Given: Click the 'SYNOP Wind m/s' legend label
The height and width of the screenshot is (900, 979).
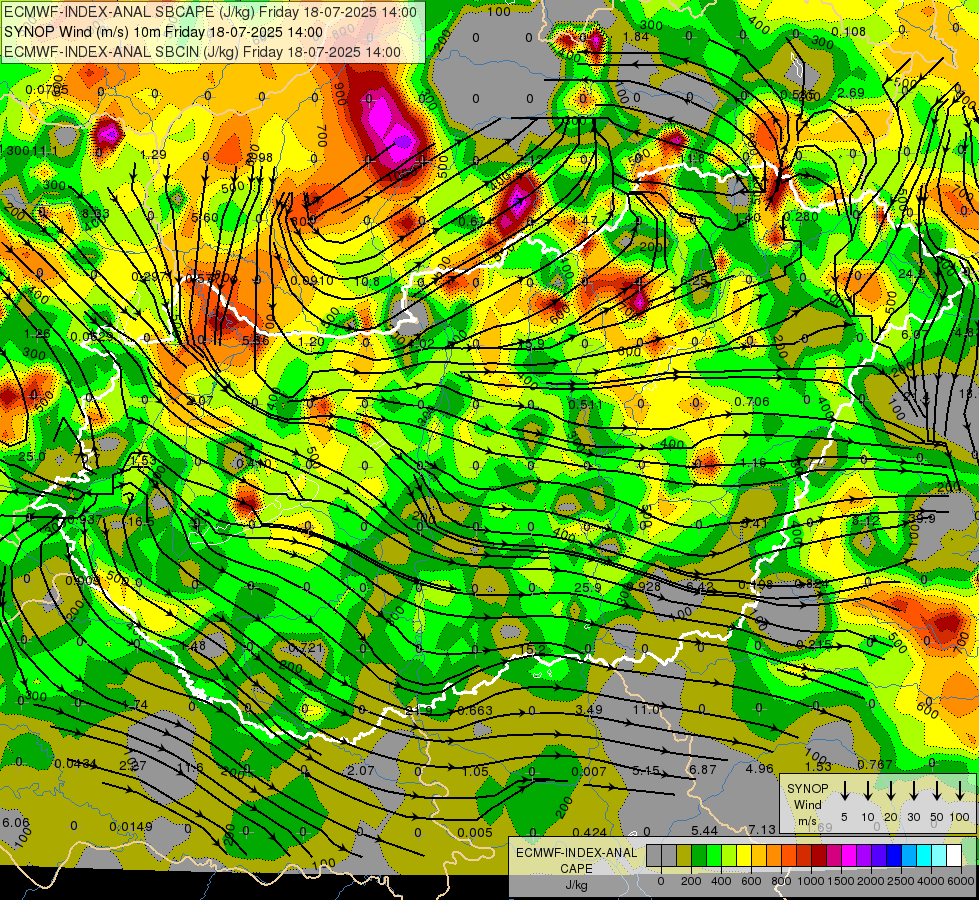Looking at the screenshot, I should click(x=808, y=805).
